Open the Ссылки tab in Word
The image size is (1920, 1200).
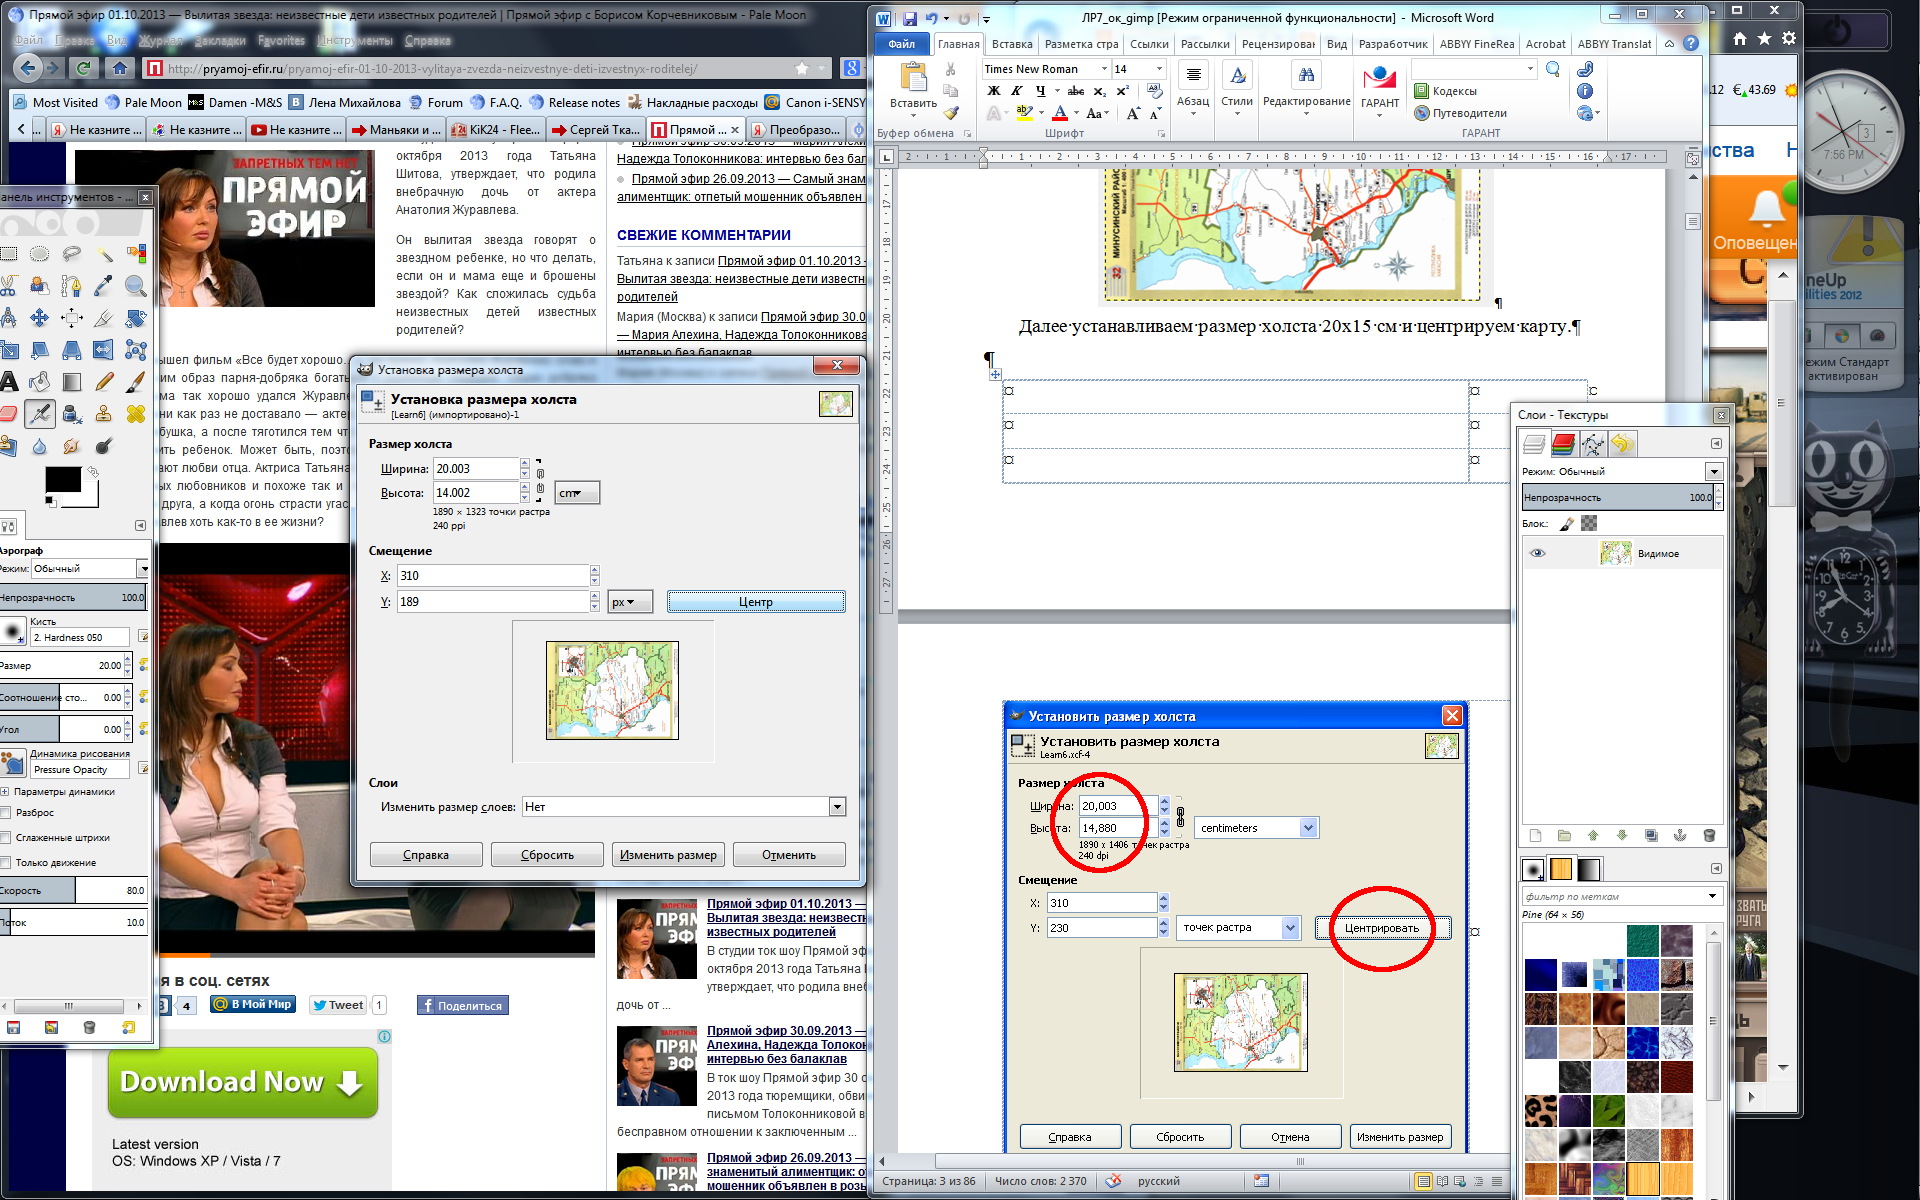click(x=1149, y=44)
